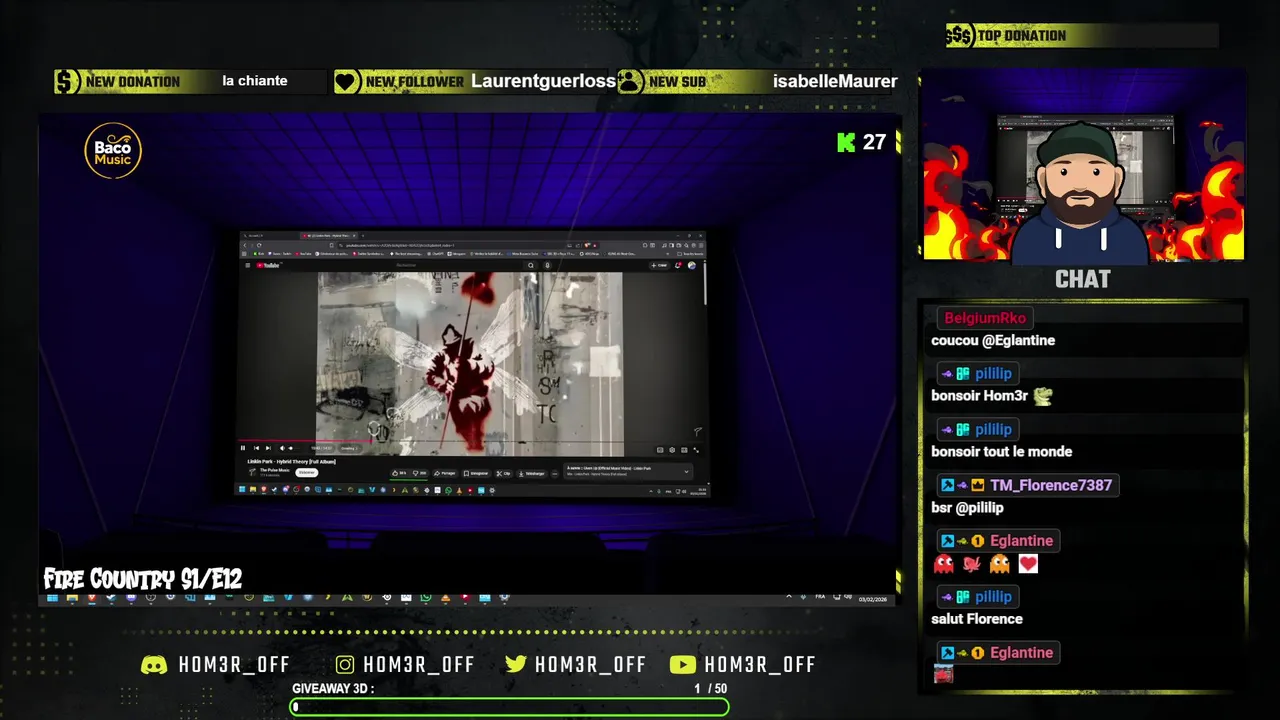This screenshot has height=720, width=1280.
Task: Open VLC cone icon on outer taskbar
Action: click(446, 598)
